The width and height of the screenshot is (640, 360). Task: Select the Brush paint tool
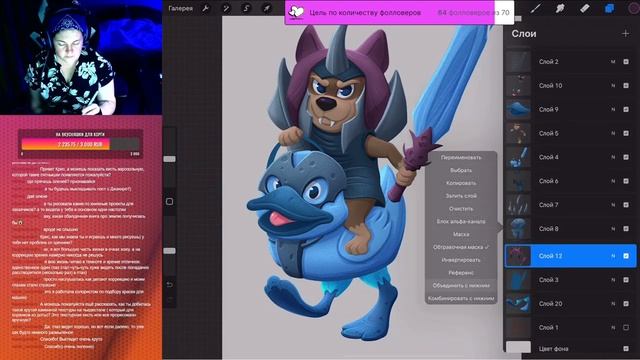(x=536, y=8)
